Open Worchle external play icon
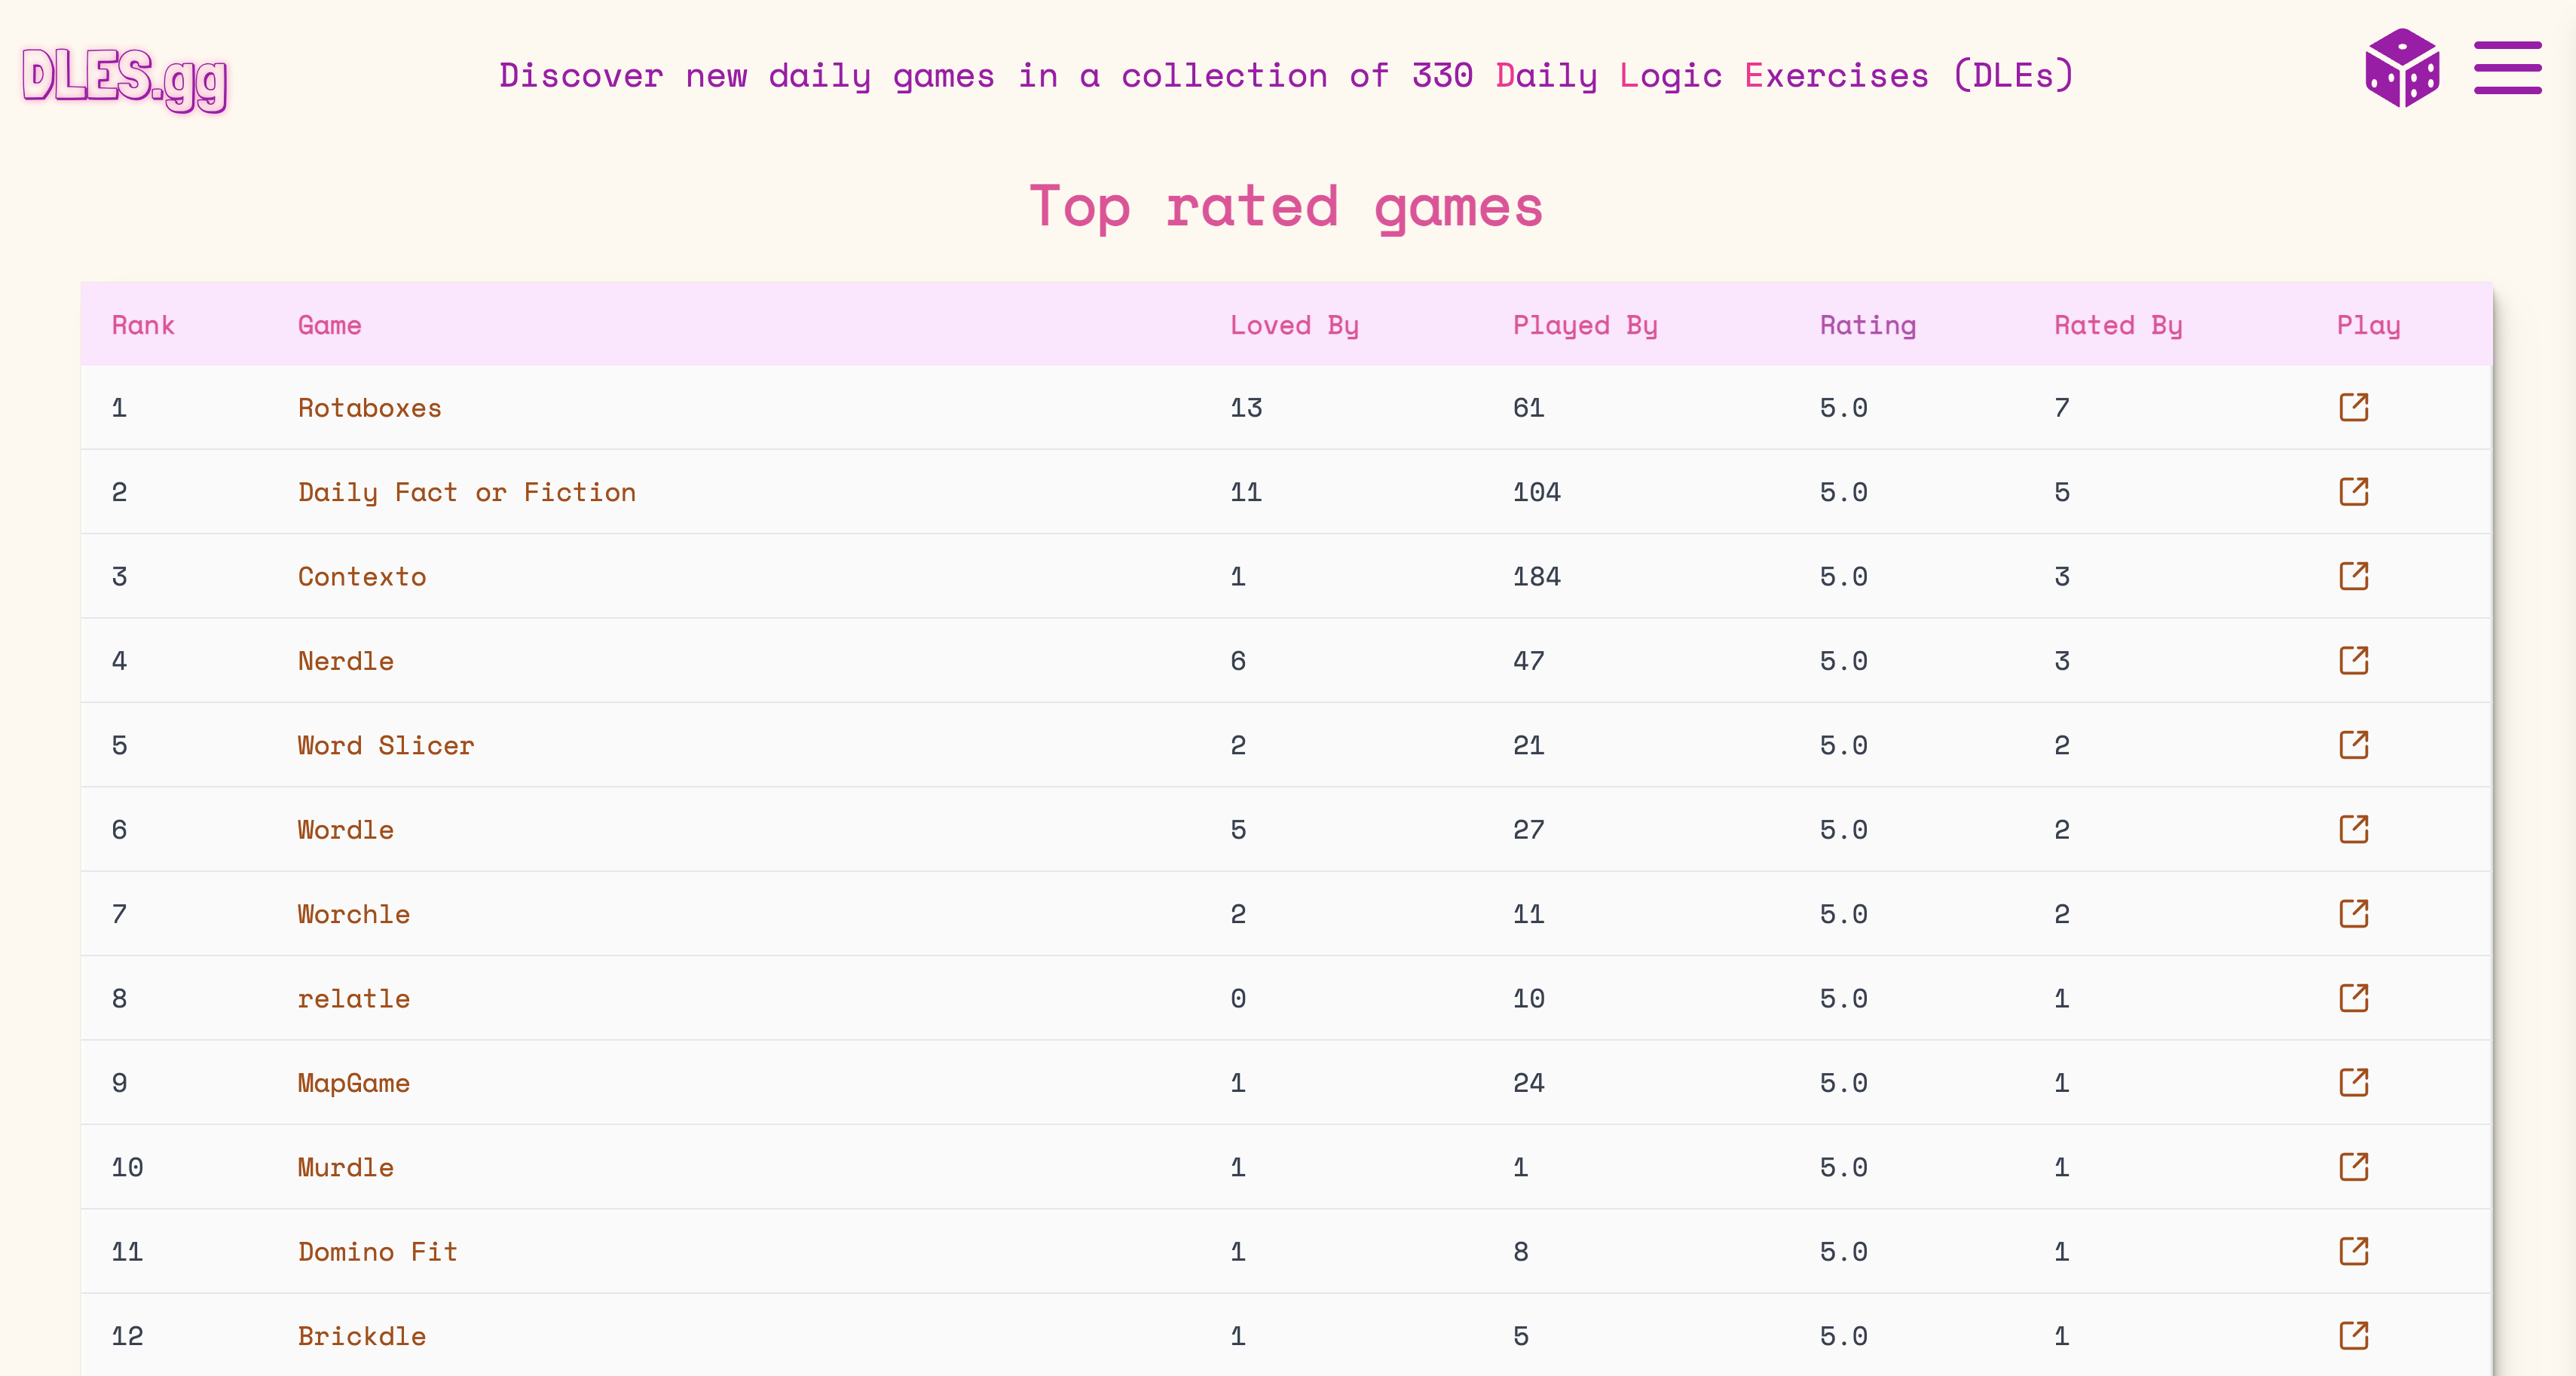 coord(2354,913)
